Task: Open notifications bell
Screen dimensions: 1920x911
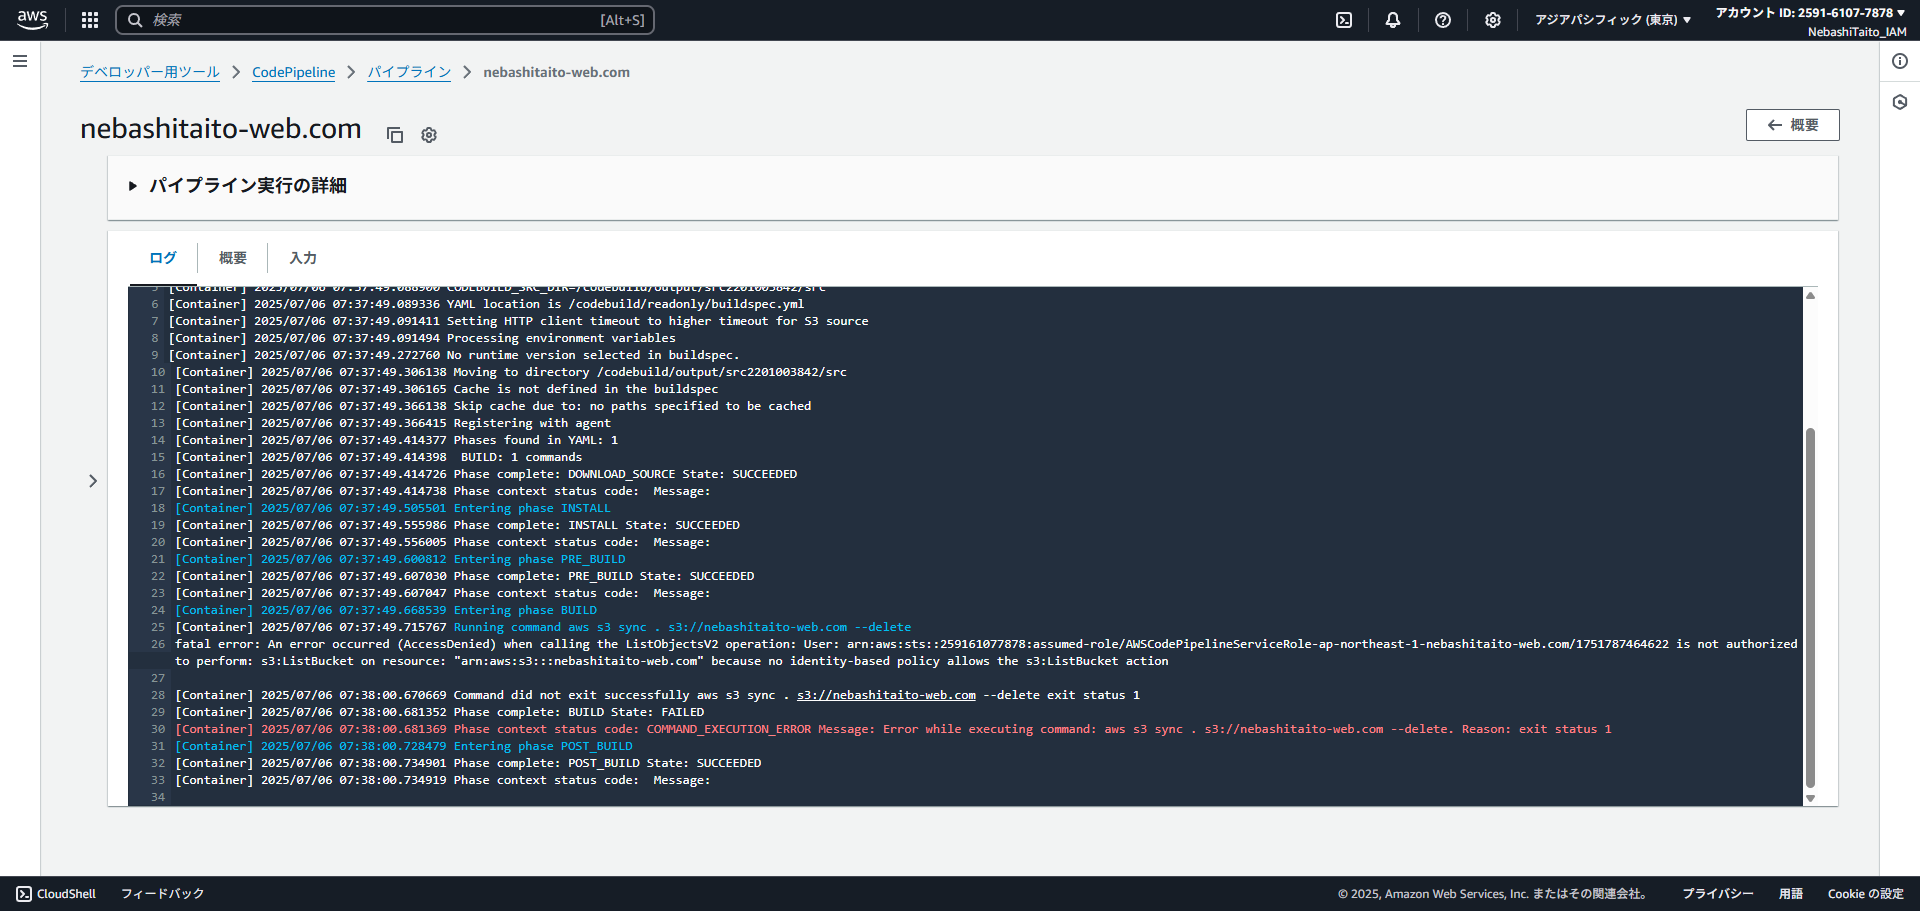Action: (1393, 20)
